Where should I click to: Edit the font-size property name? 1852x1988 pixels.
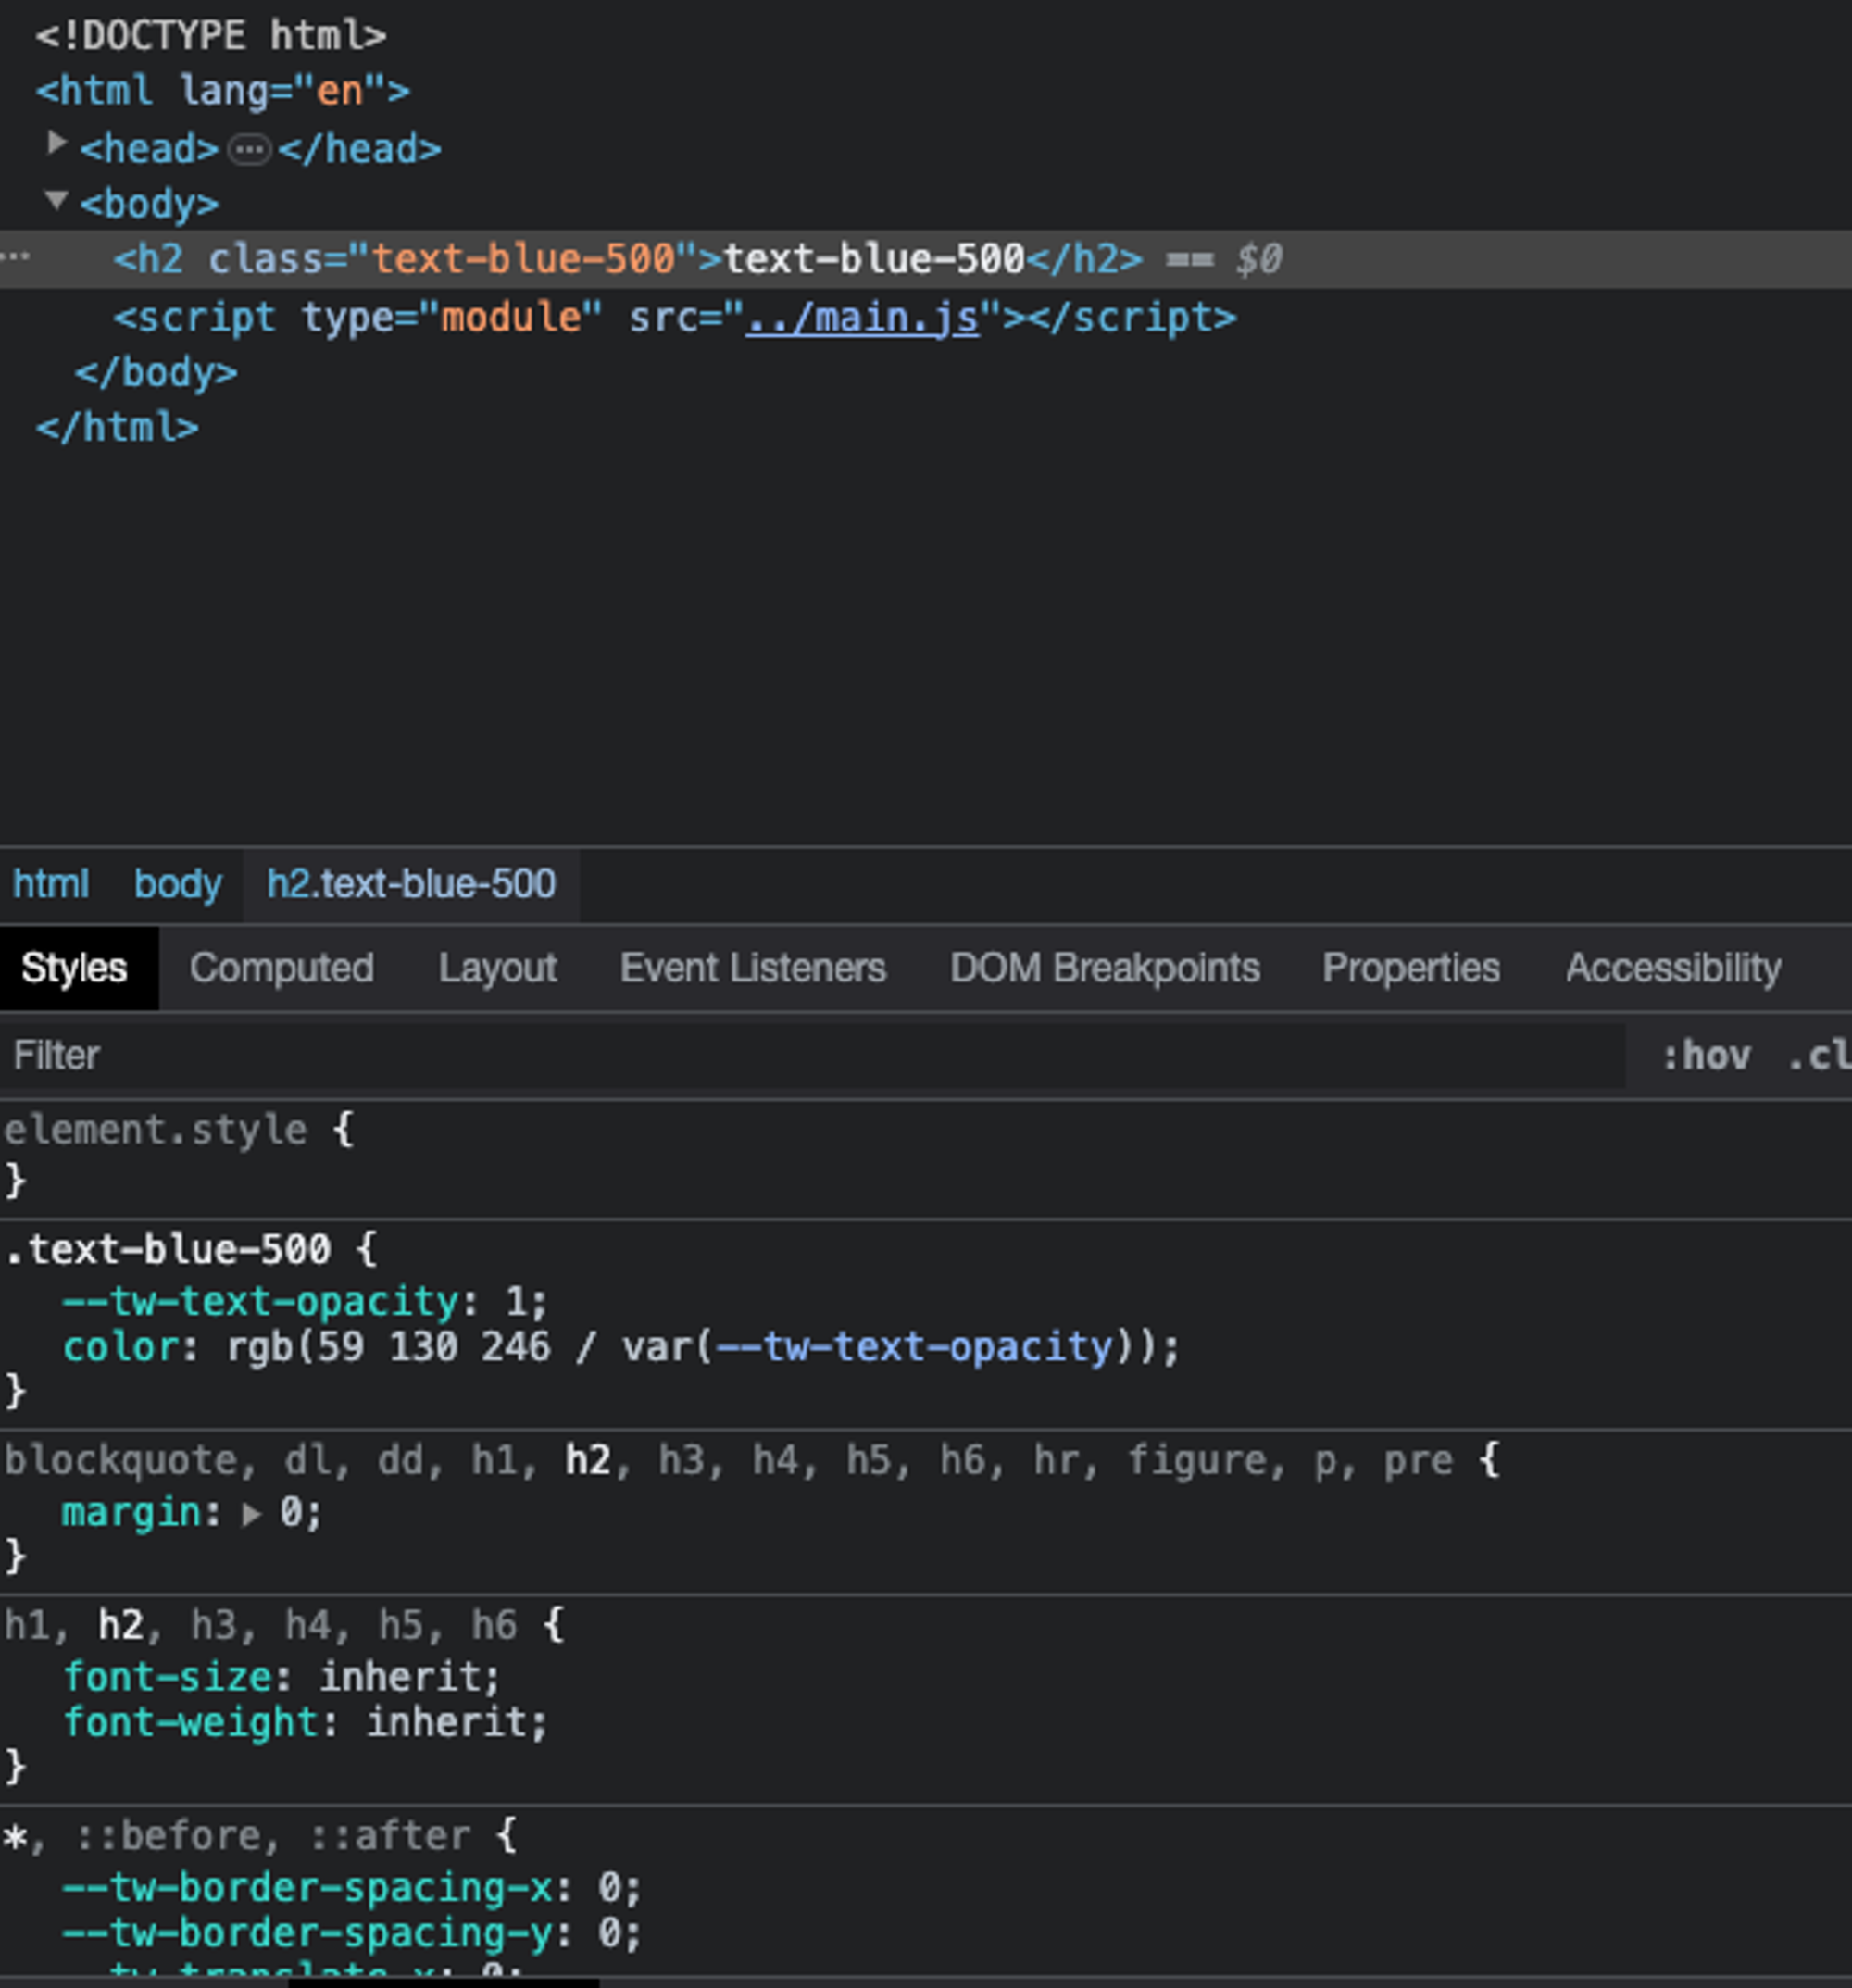pos(167,1677)
